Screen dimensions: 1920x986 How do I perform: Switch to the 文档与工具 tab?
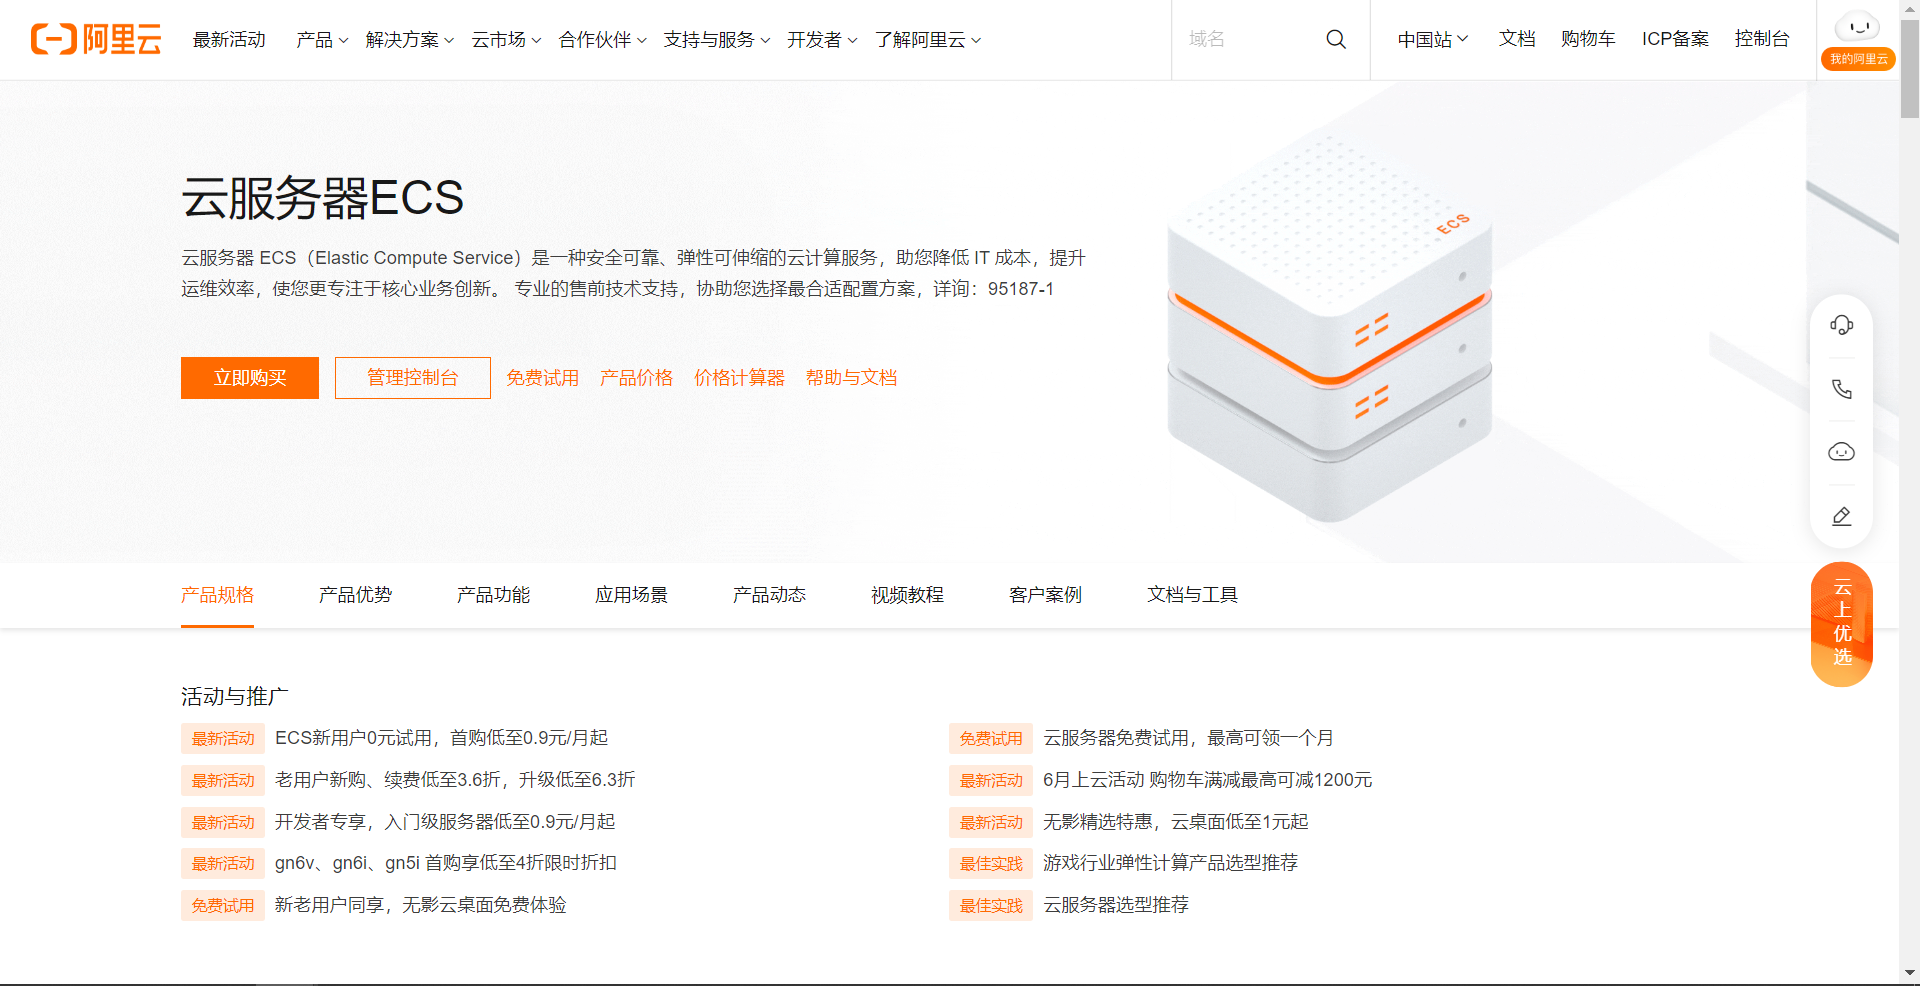(1192, 595)
